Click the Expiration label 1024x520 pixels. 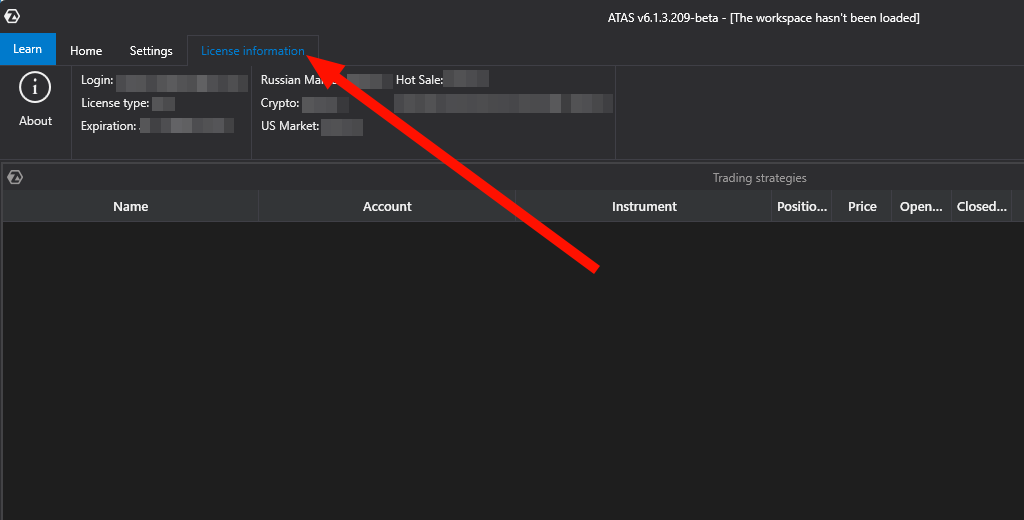[x=108, y=126]
